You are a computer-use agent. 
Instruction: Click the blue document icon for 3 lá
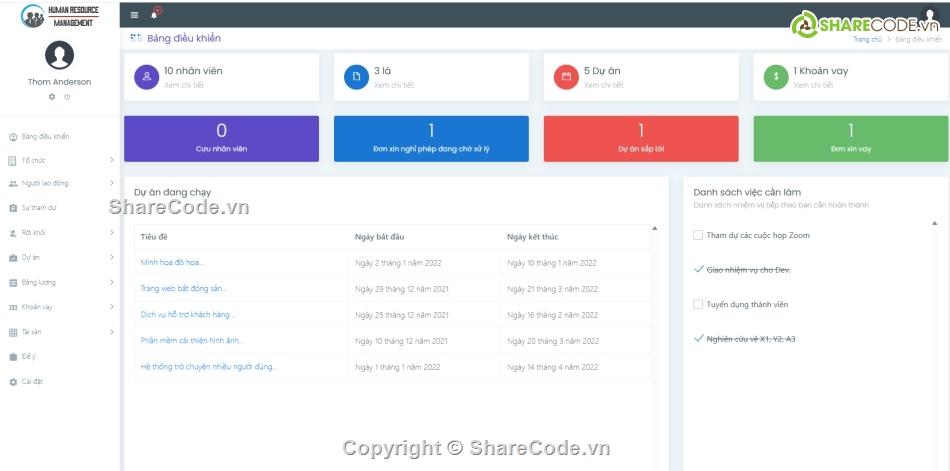tap(356, 77)
